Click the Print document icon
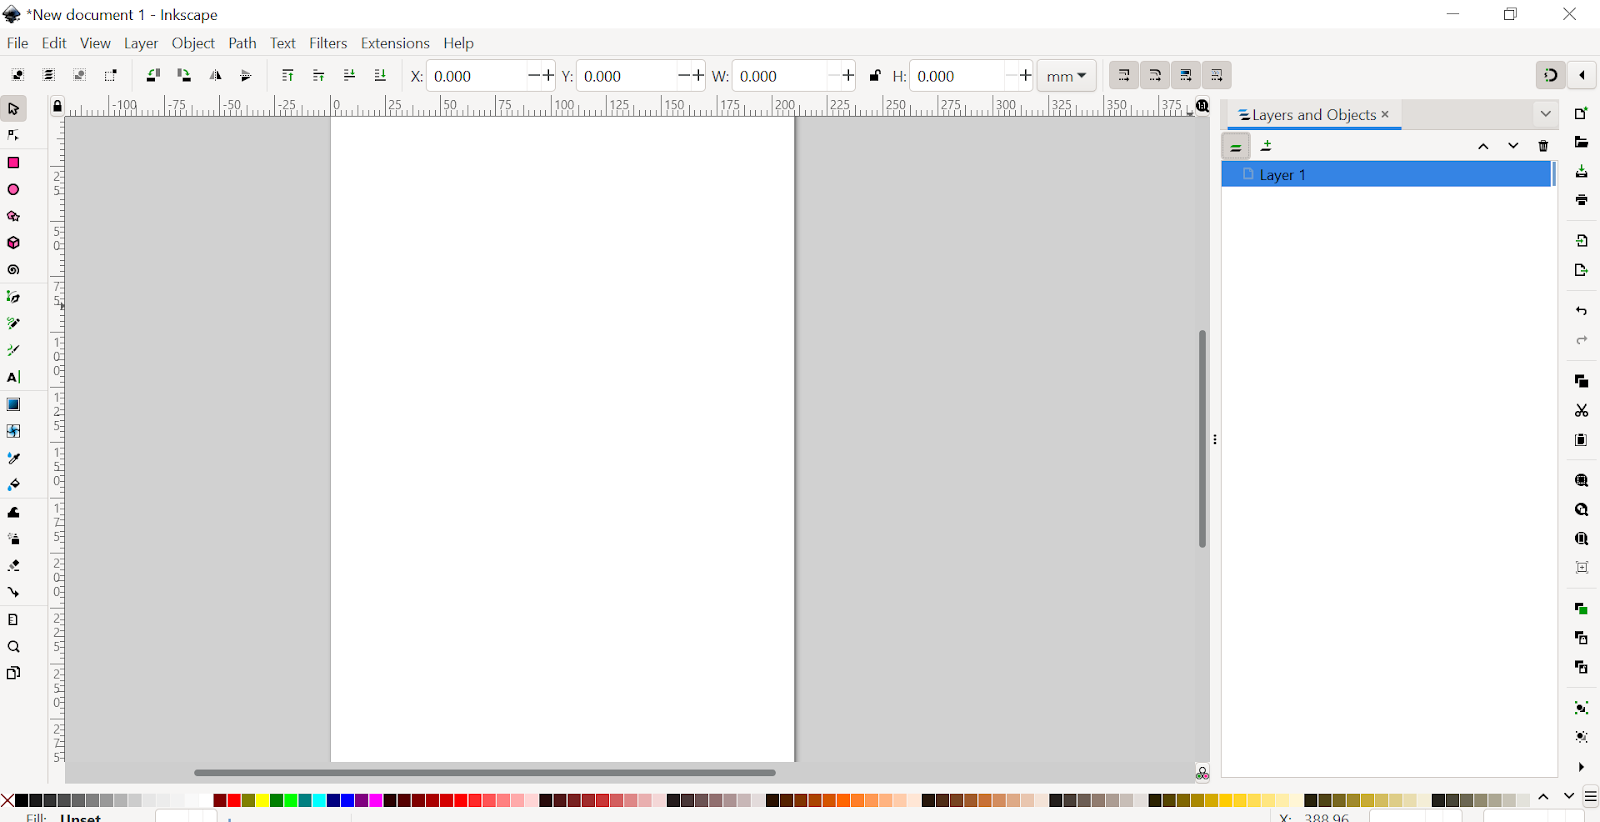 [x=1581, y=200]
